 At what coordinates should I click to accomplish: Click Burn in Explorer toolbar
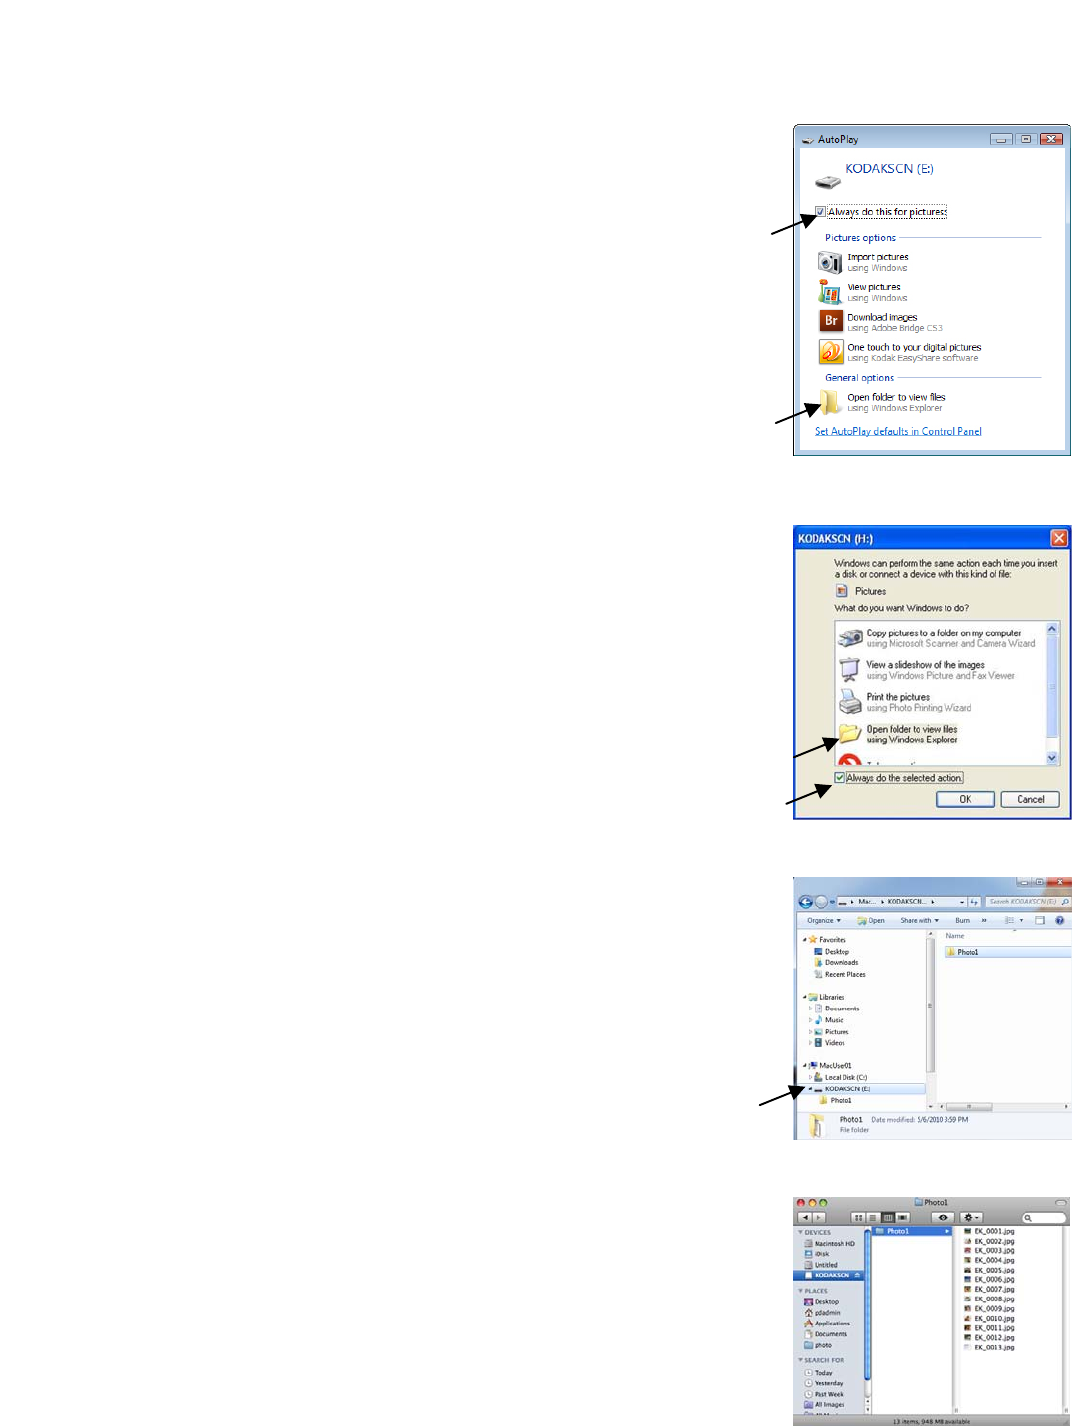962,920
